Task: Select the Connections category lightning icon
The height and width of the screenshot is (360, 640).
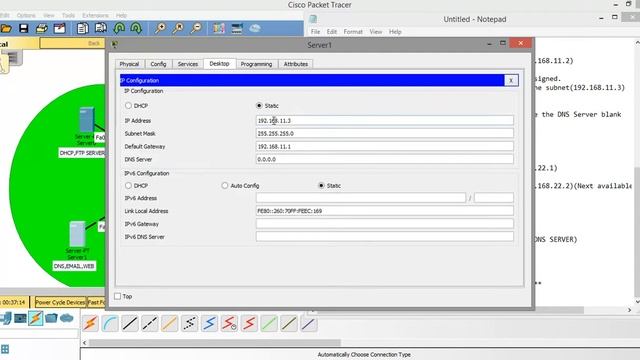Action: pyautogui.click(x=36, y=318)
